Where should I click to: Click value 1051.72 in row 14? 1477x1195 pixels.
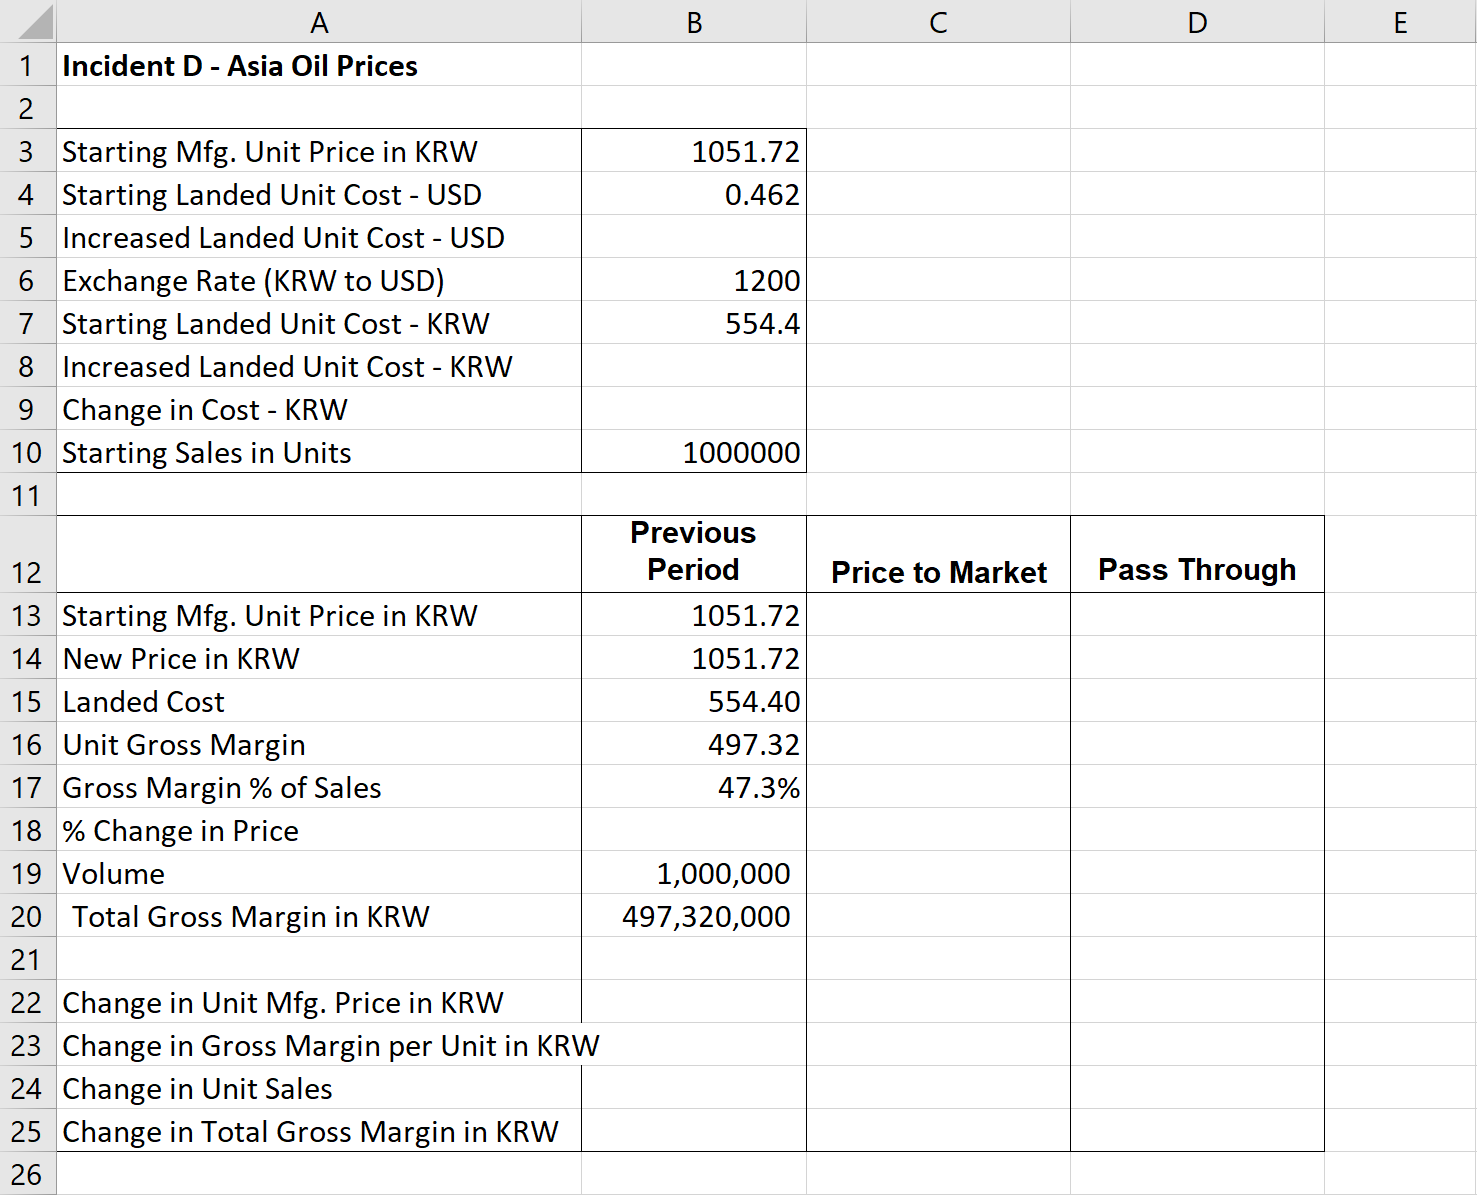745,659
